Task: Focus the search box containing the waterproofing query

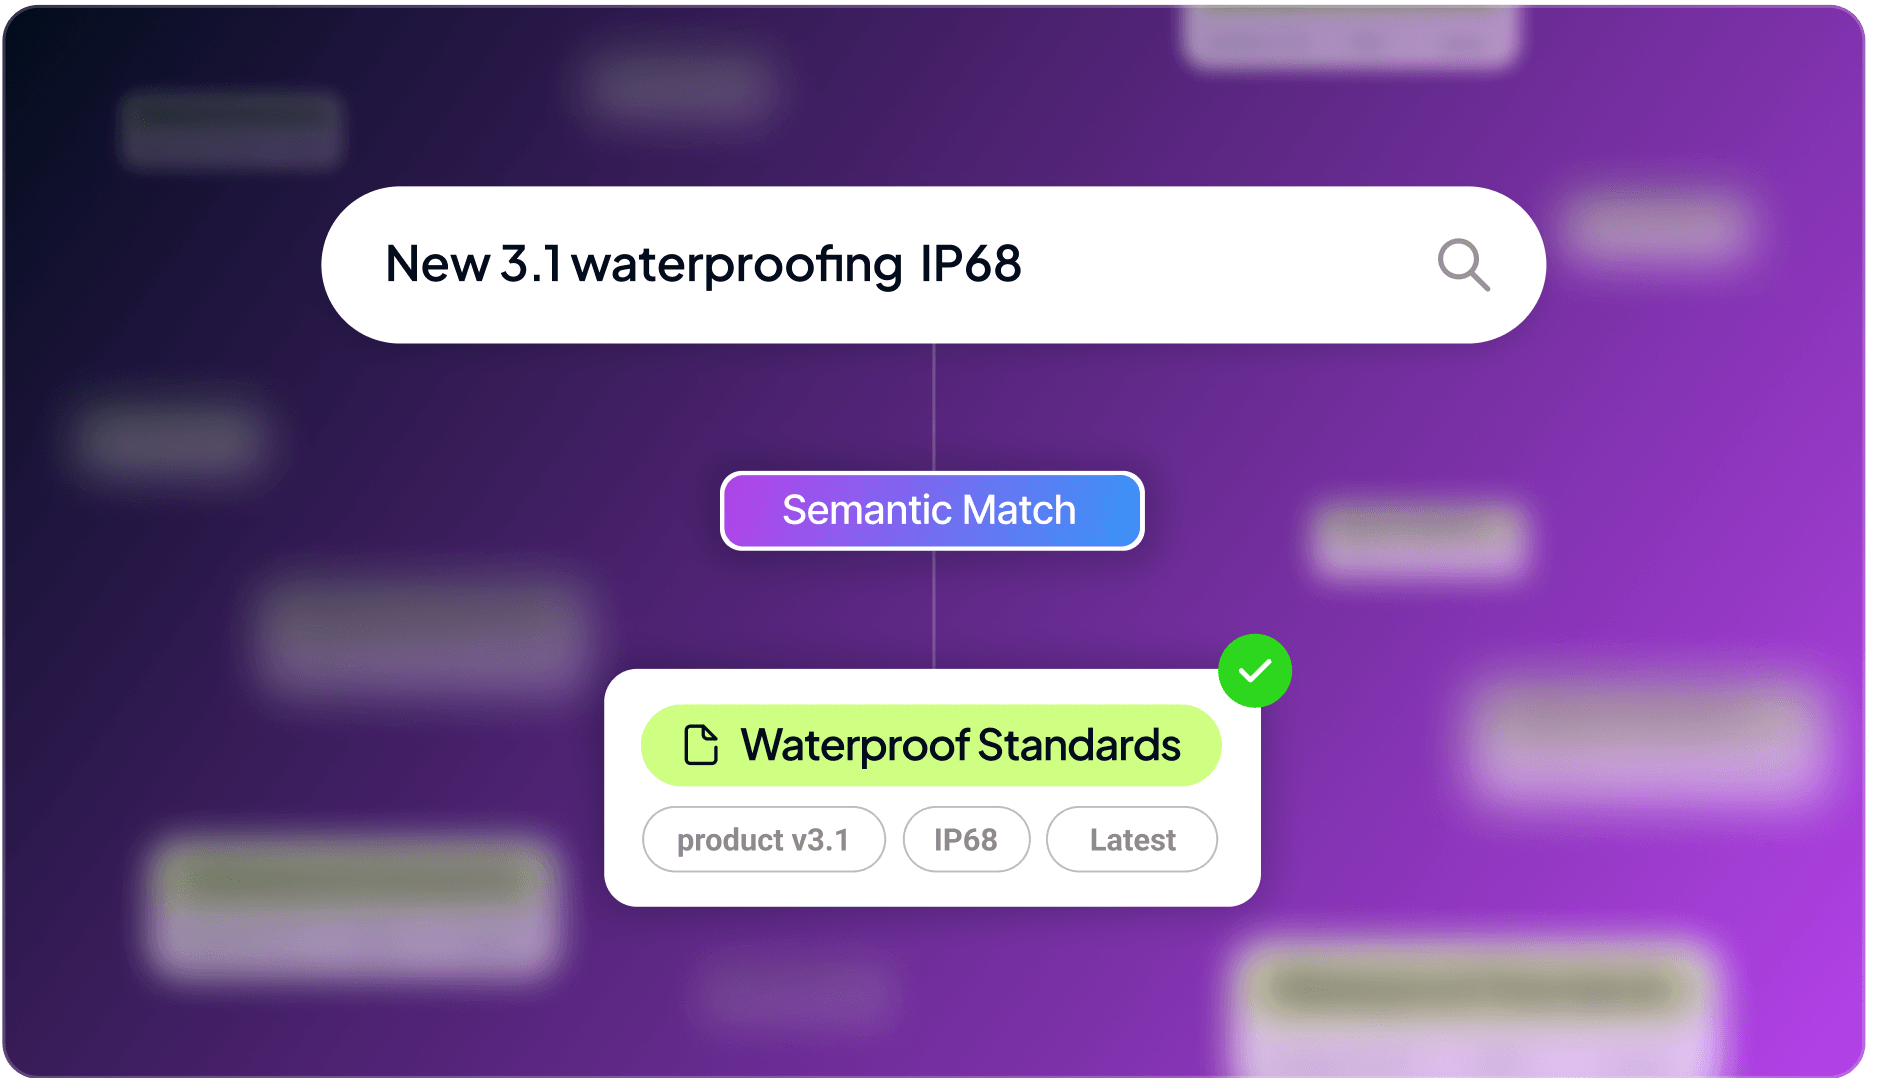Action: pos(1200,265)
